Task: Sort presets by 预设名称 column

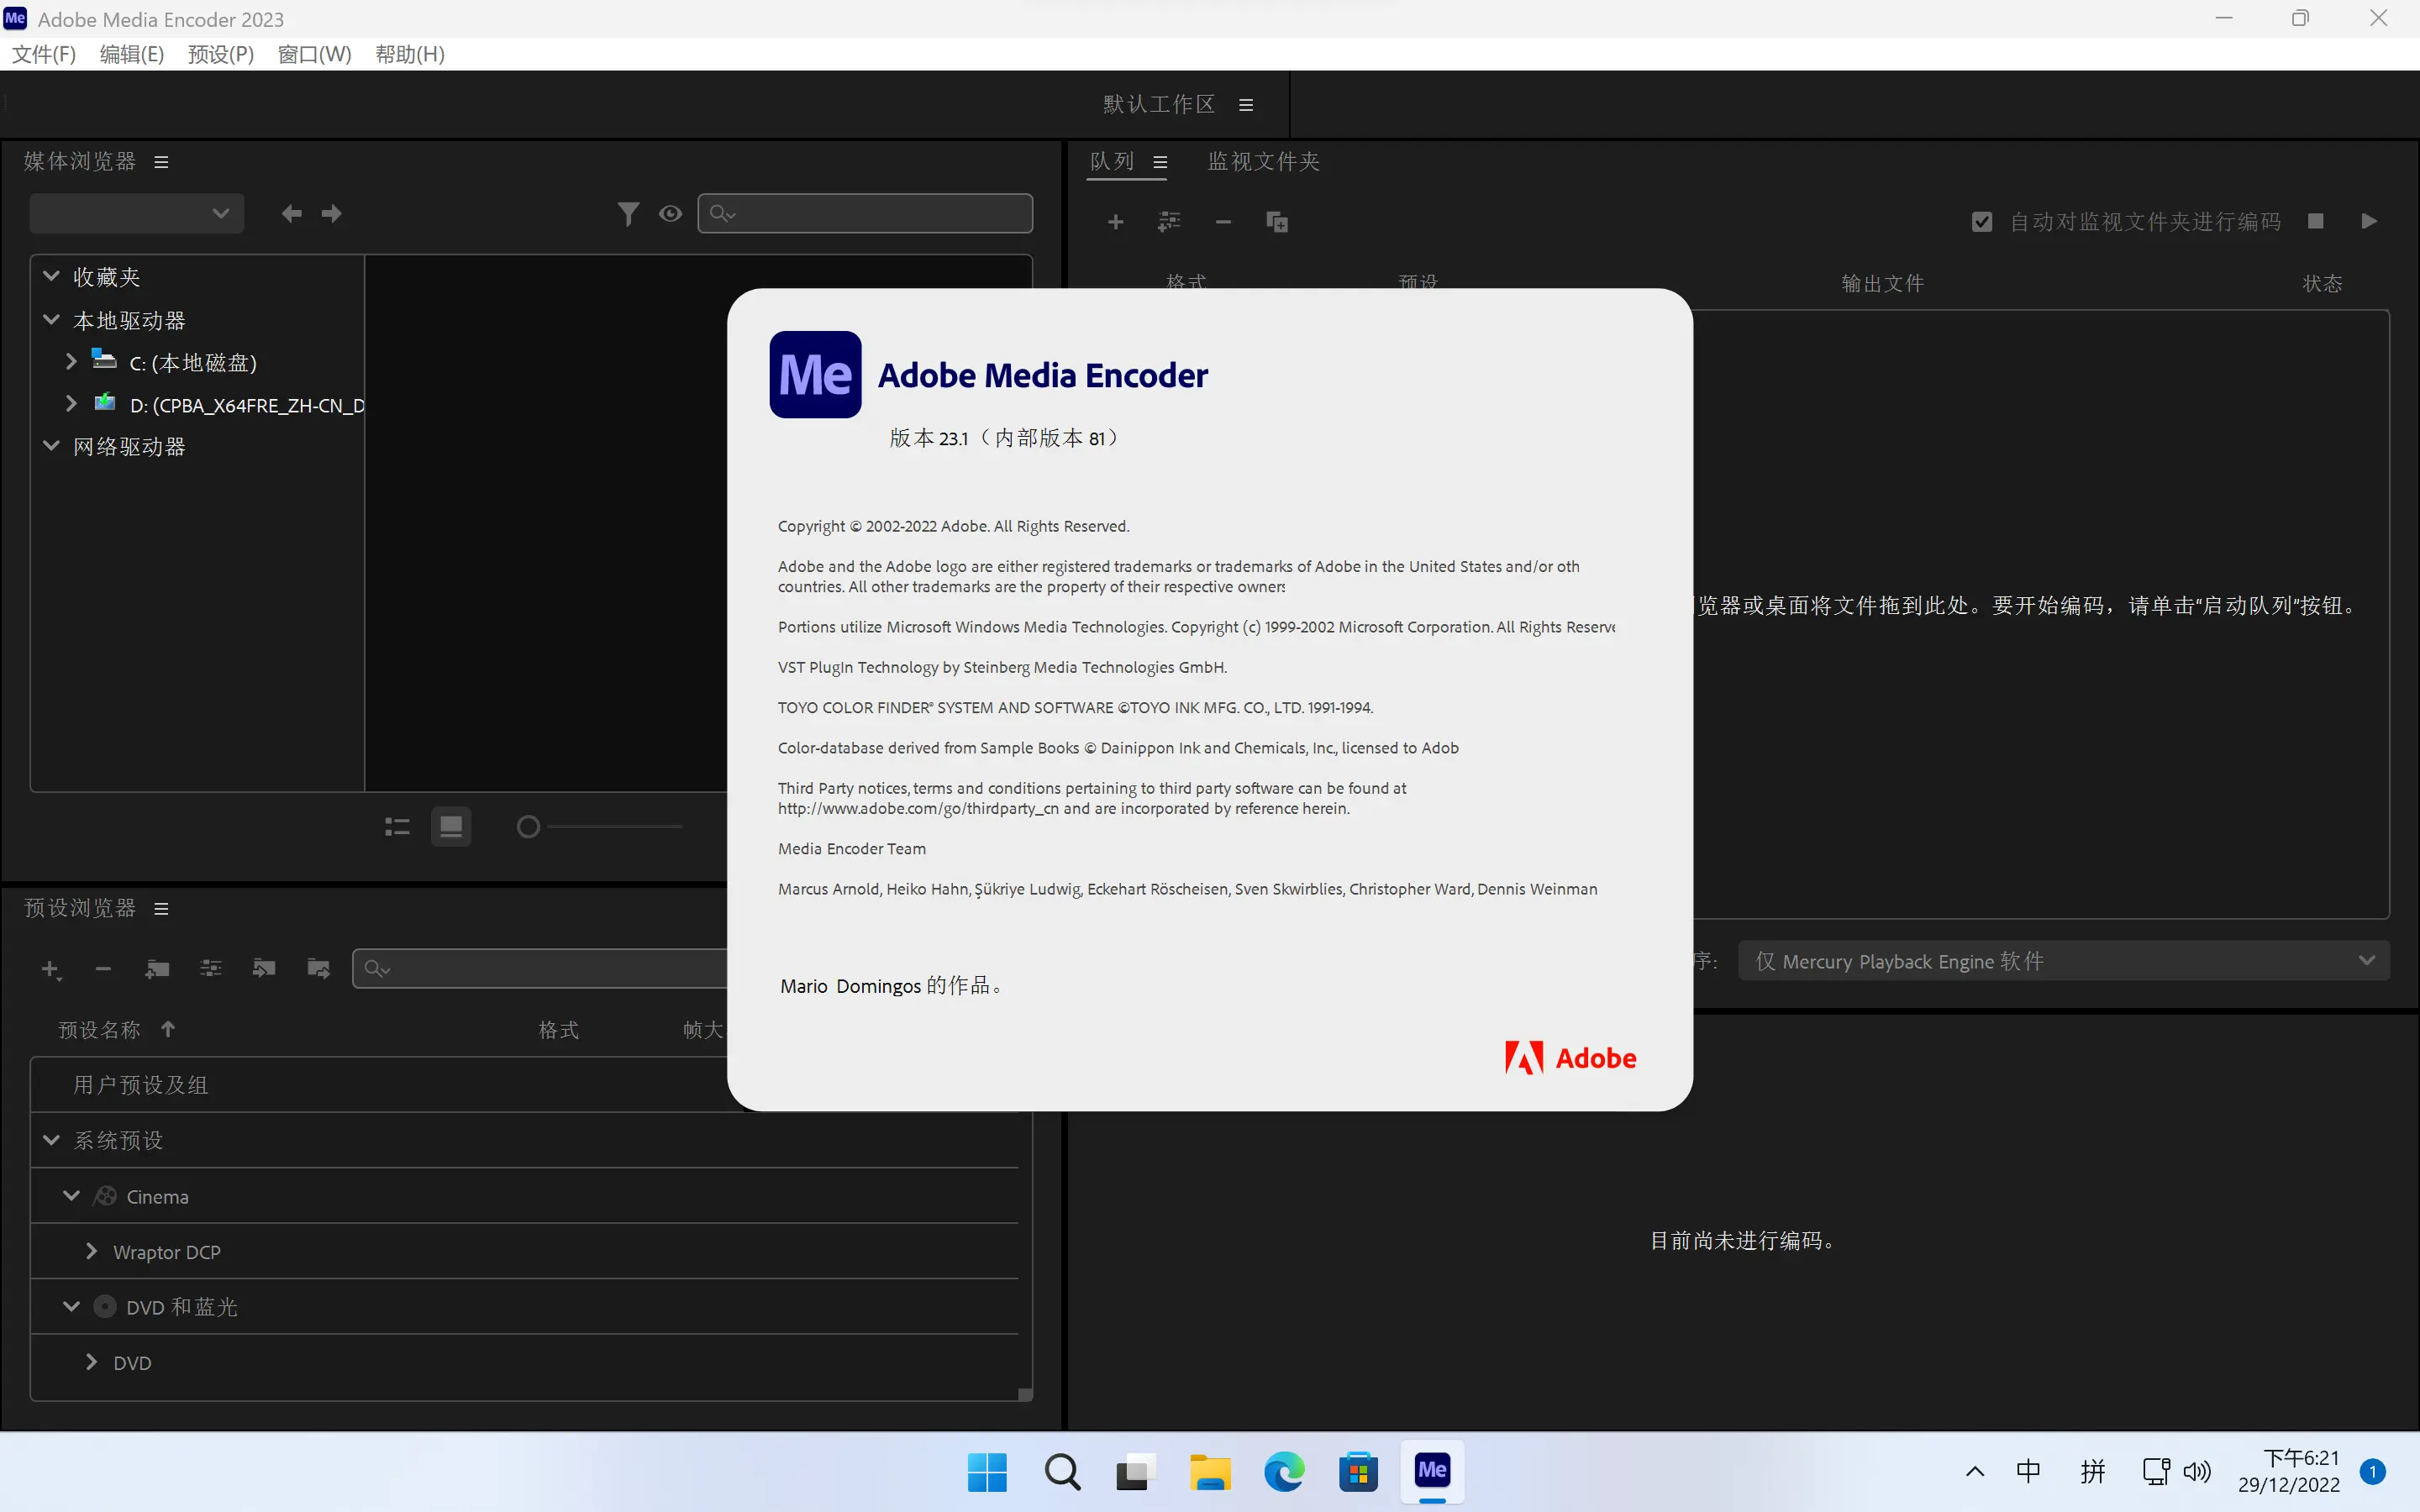Action: tap(99, 1030)
